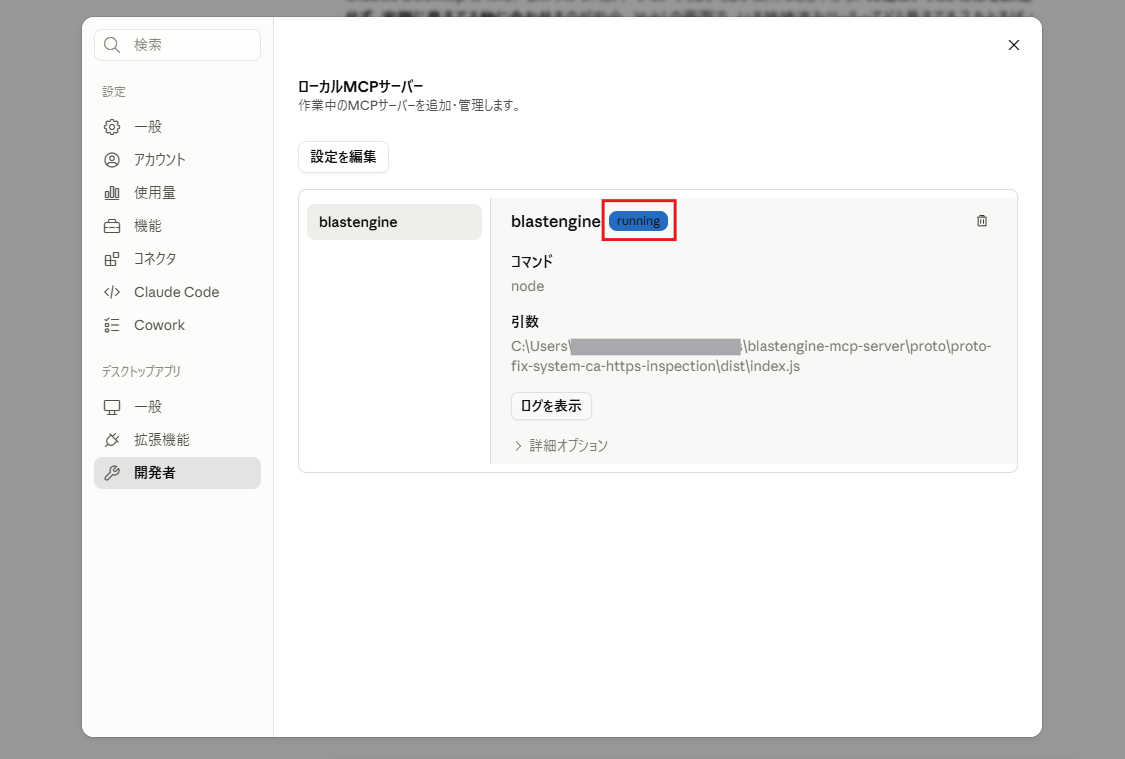This screenshot has width=1125, height=759.
Task: Open the 機能 settings page
Action: tap(177, 226)
